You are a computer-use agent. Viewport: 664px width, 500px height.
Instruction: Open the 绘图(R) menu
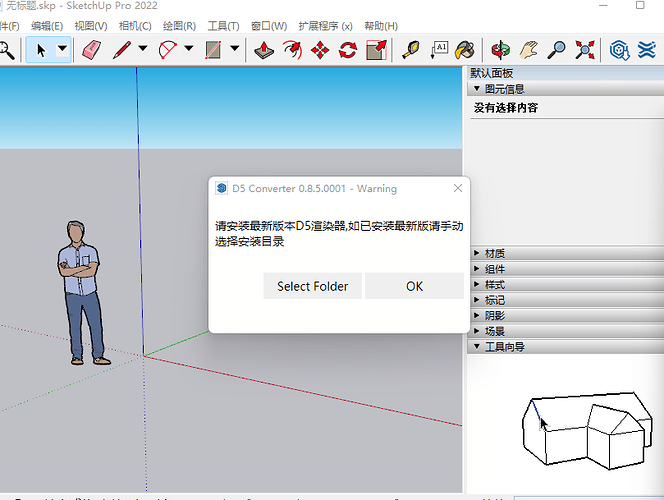point(180,26)
